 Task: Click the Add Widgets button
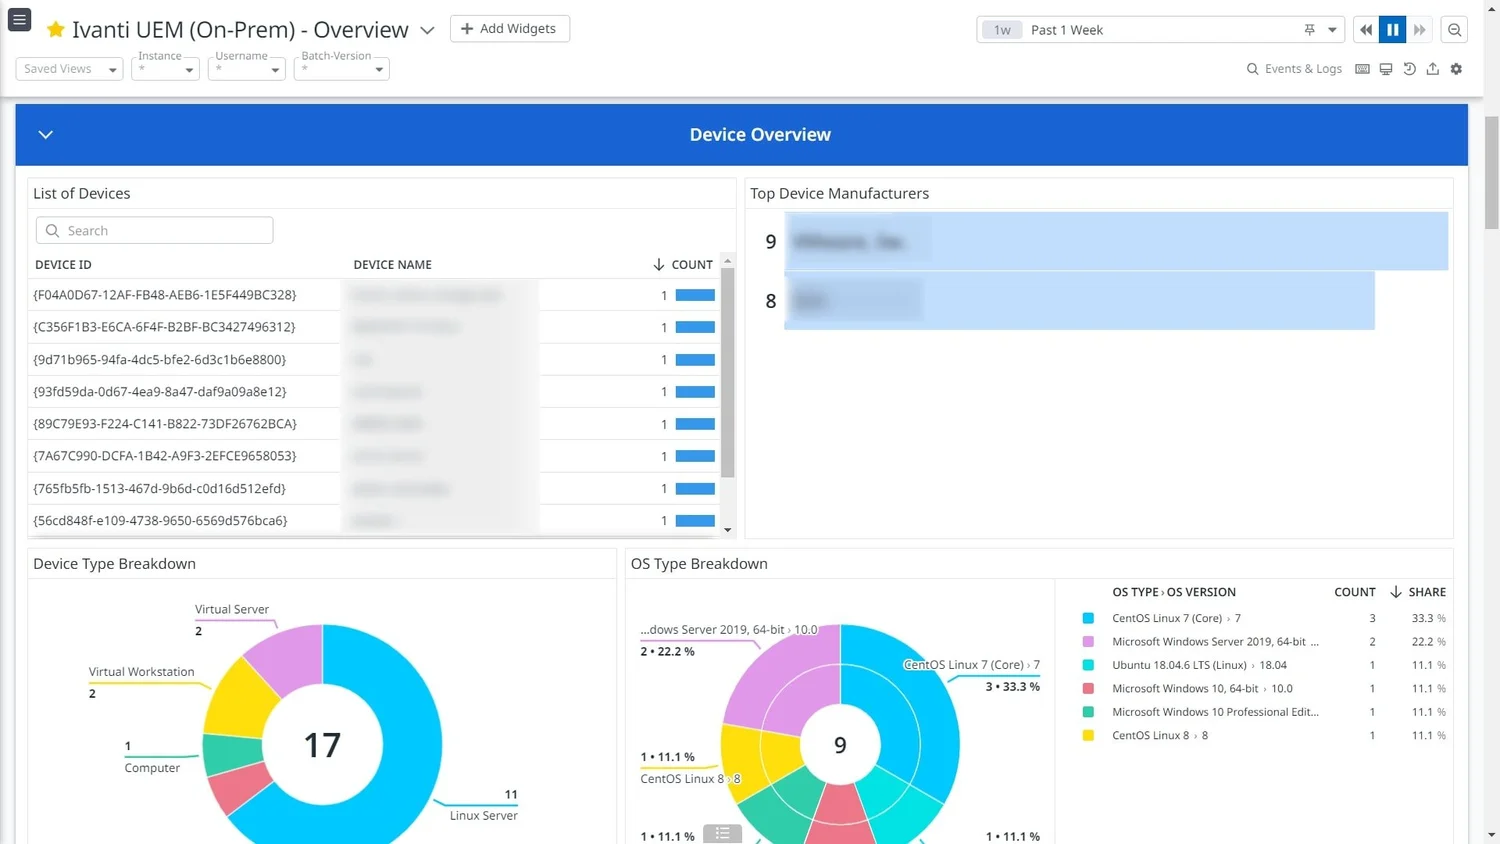pyautogui.click(x=510, y=28)
